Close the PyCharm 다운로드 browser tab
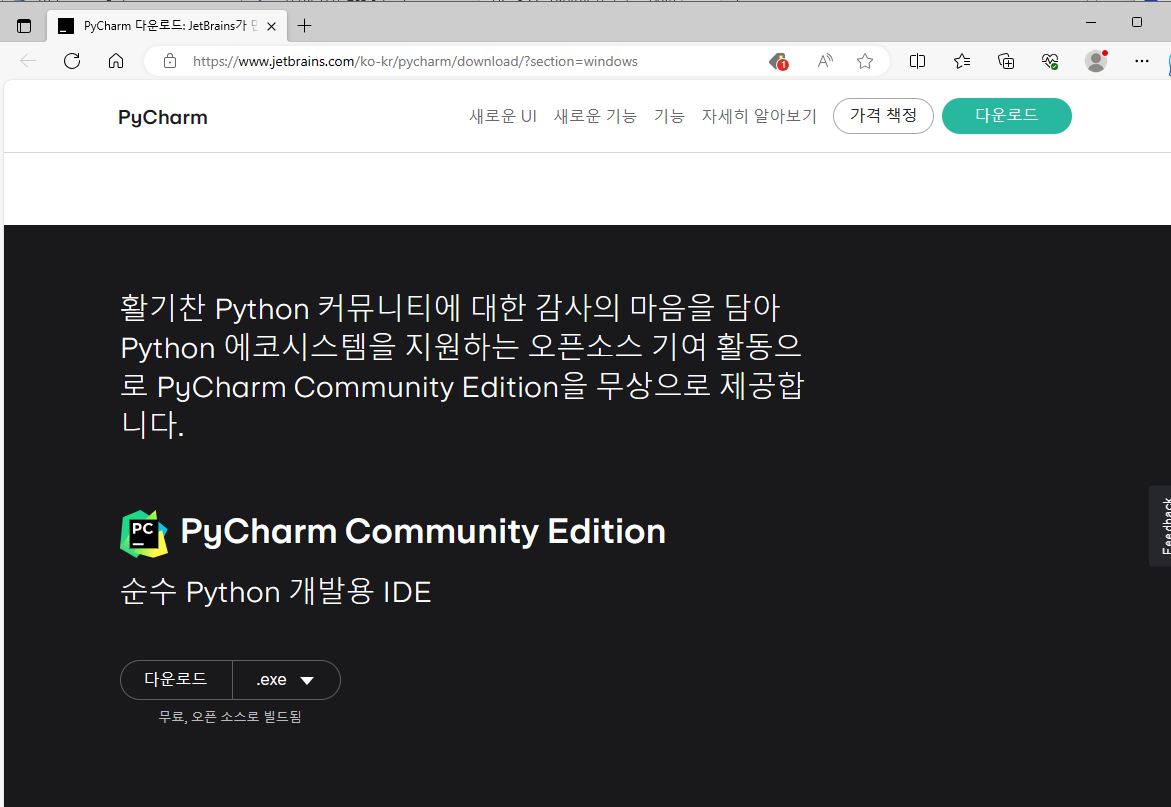Viewport: 1171px width, 807px height. tap(271, 26)
